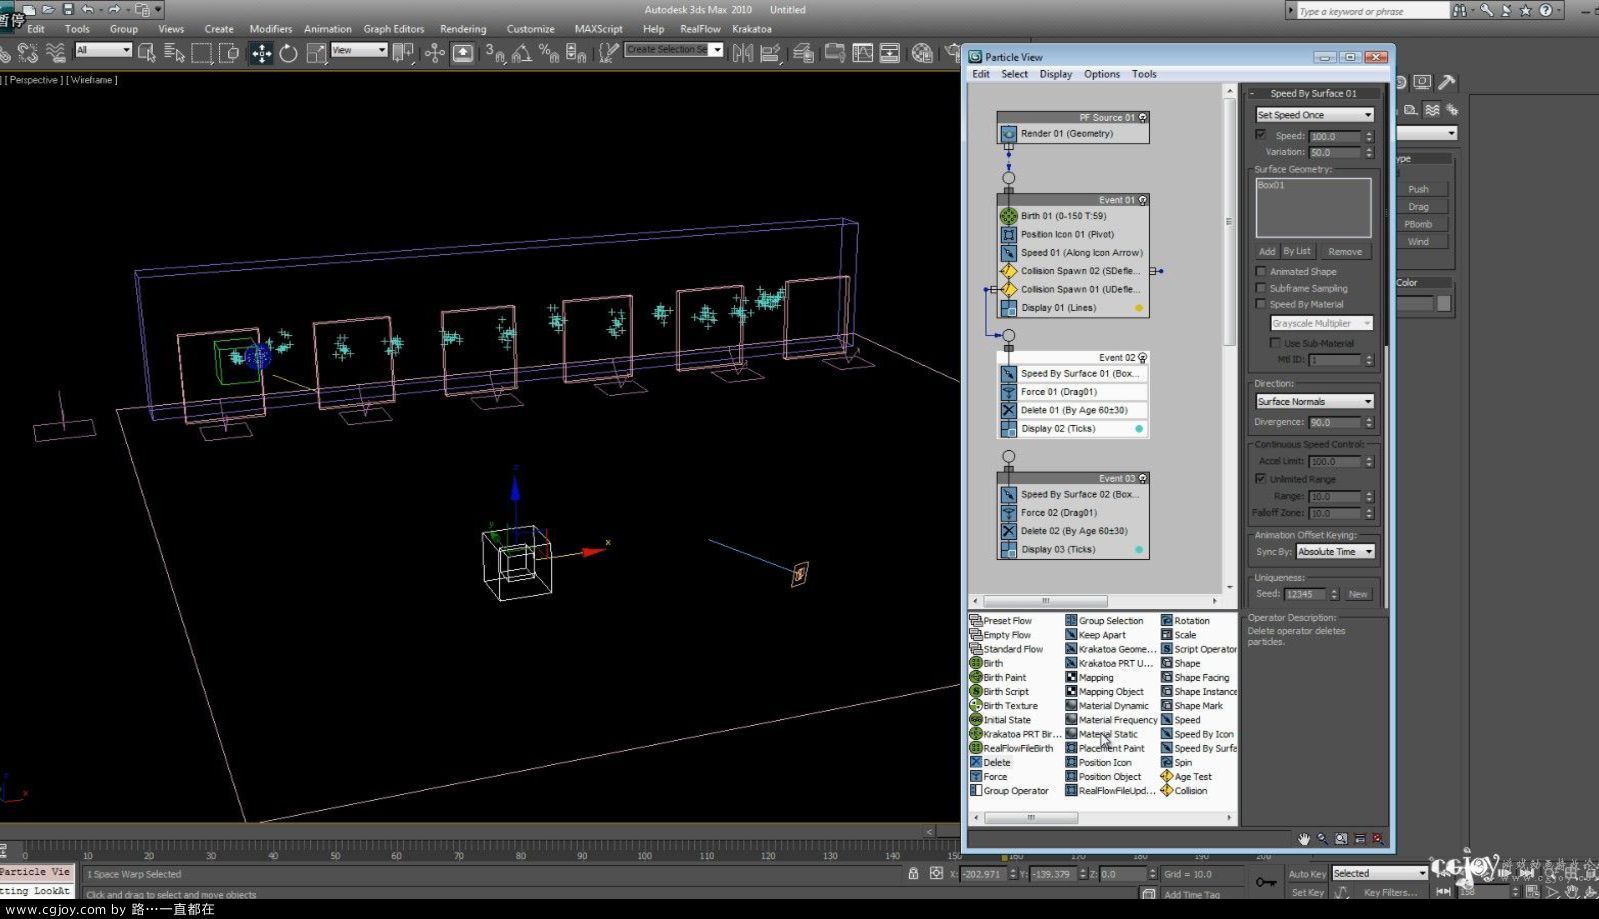Toggle Angle Snap in the toolbar

[522, 53]
